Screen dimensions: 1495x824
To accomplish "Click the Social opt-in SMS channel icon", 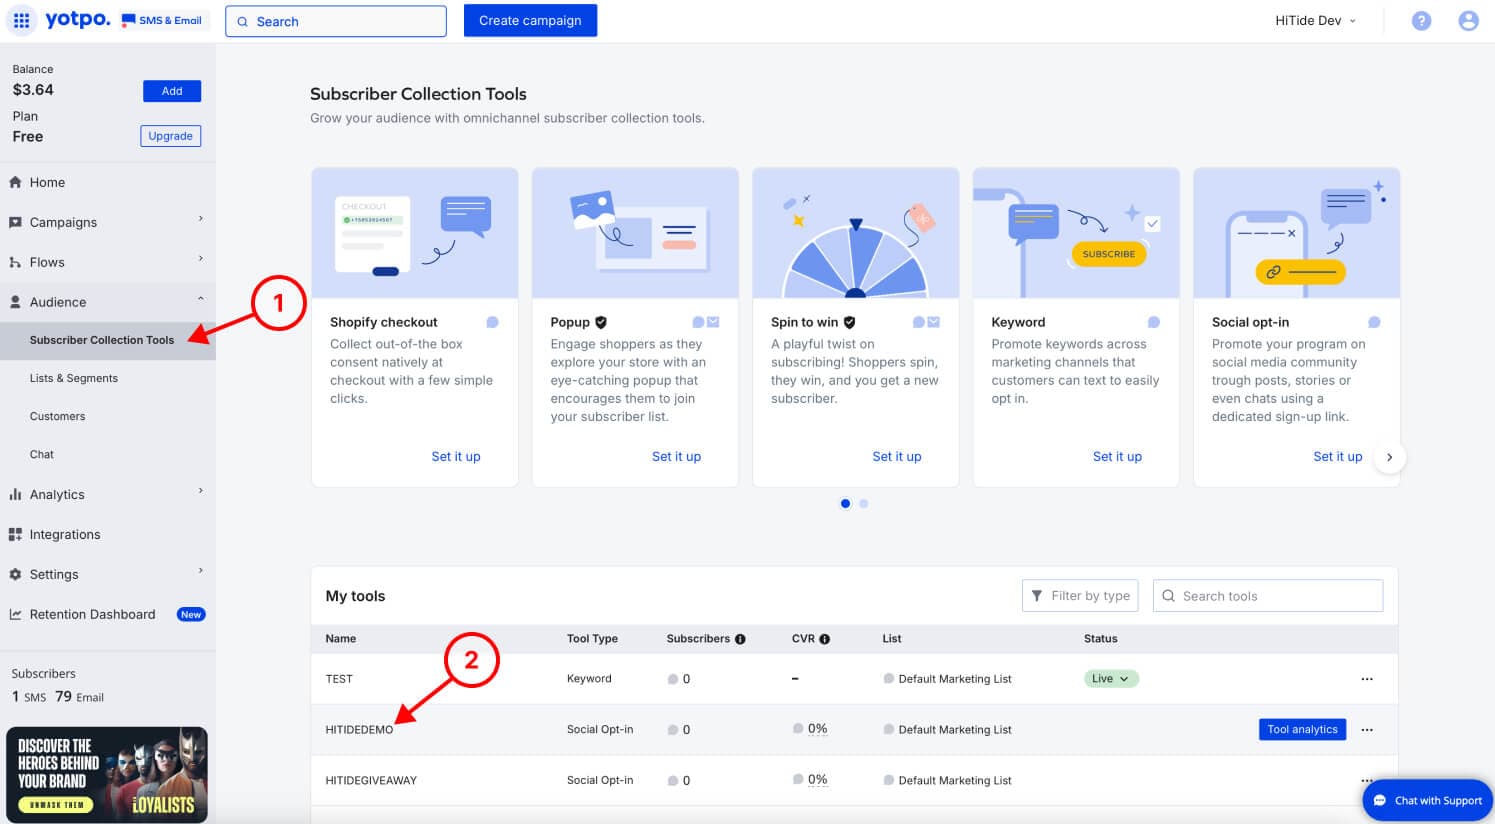I will click(1374, 322).
